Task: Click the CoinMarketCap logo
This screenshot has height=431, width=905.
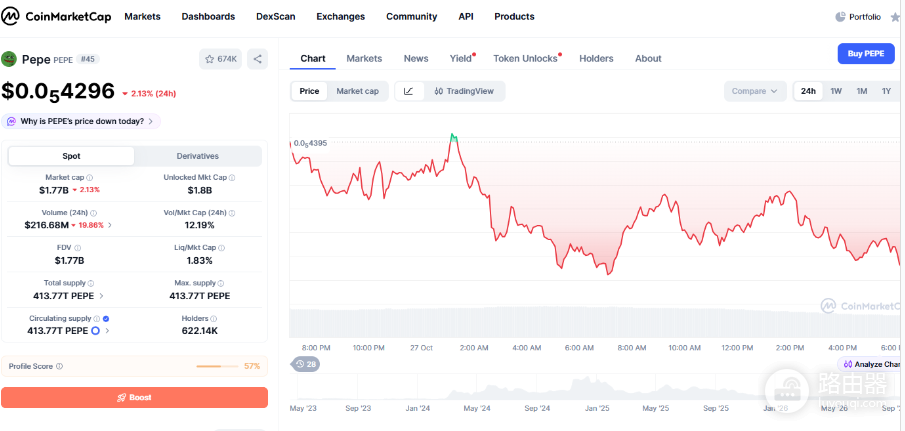Action: (x=56, y=17)
